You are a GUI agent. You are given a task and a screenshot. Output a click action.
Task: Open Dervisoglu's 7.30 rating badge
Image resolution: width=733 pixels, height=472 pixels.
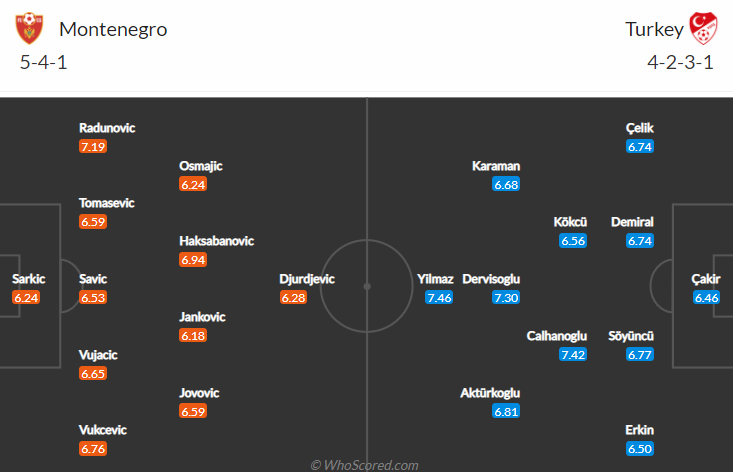click(x=506, y=297)
